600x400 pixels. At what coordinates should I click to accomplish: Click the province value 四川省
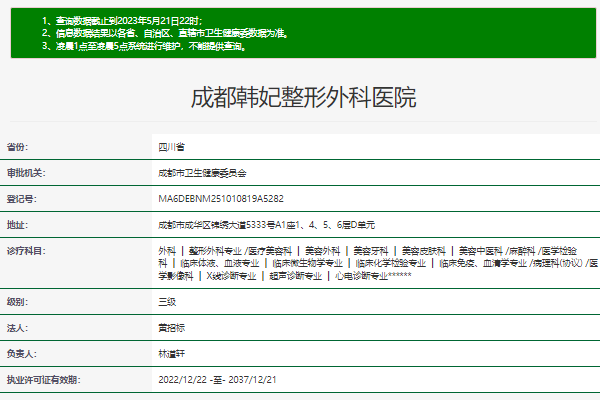(x=171, y=147)
